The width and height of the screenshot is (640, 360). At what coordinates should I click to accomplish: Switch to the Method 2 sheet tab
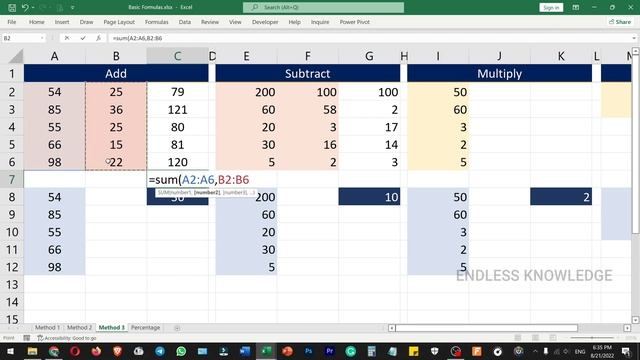click(79, 327)
